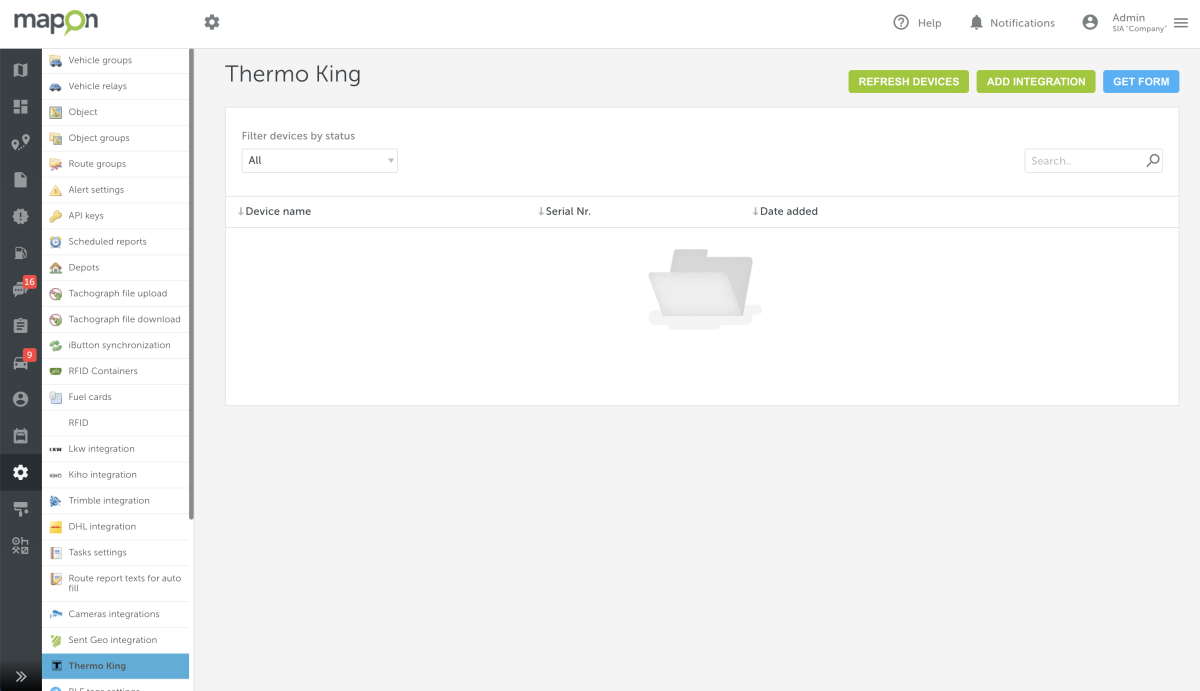This screenshot has height=691, width=1200.
Task: Sort table by Date added column
Action: (x=788, y=212)
